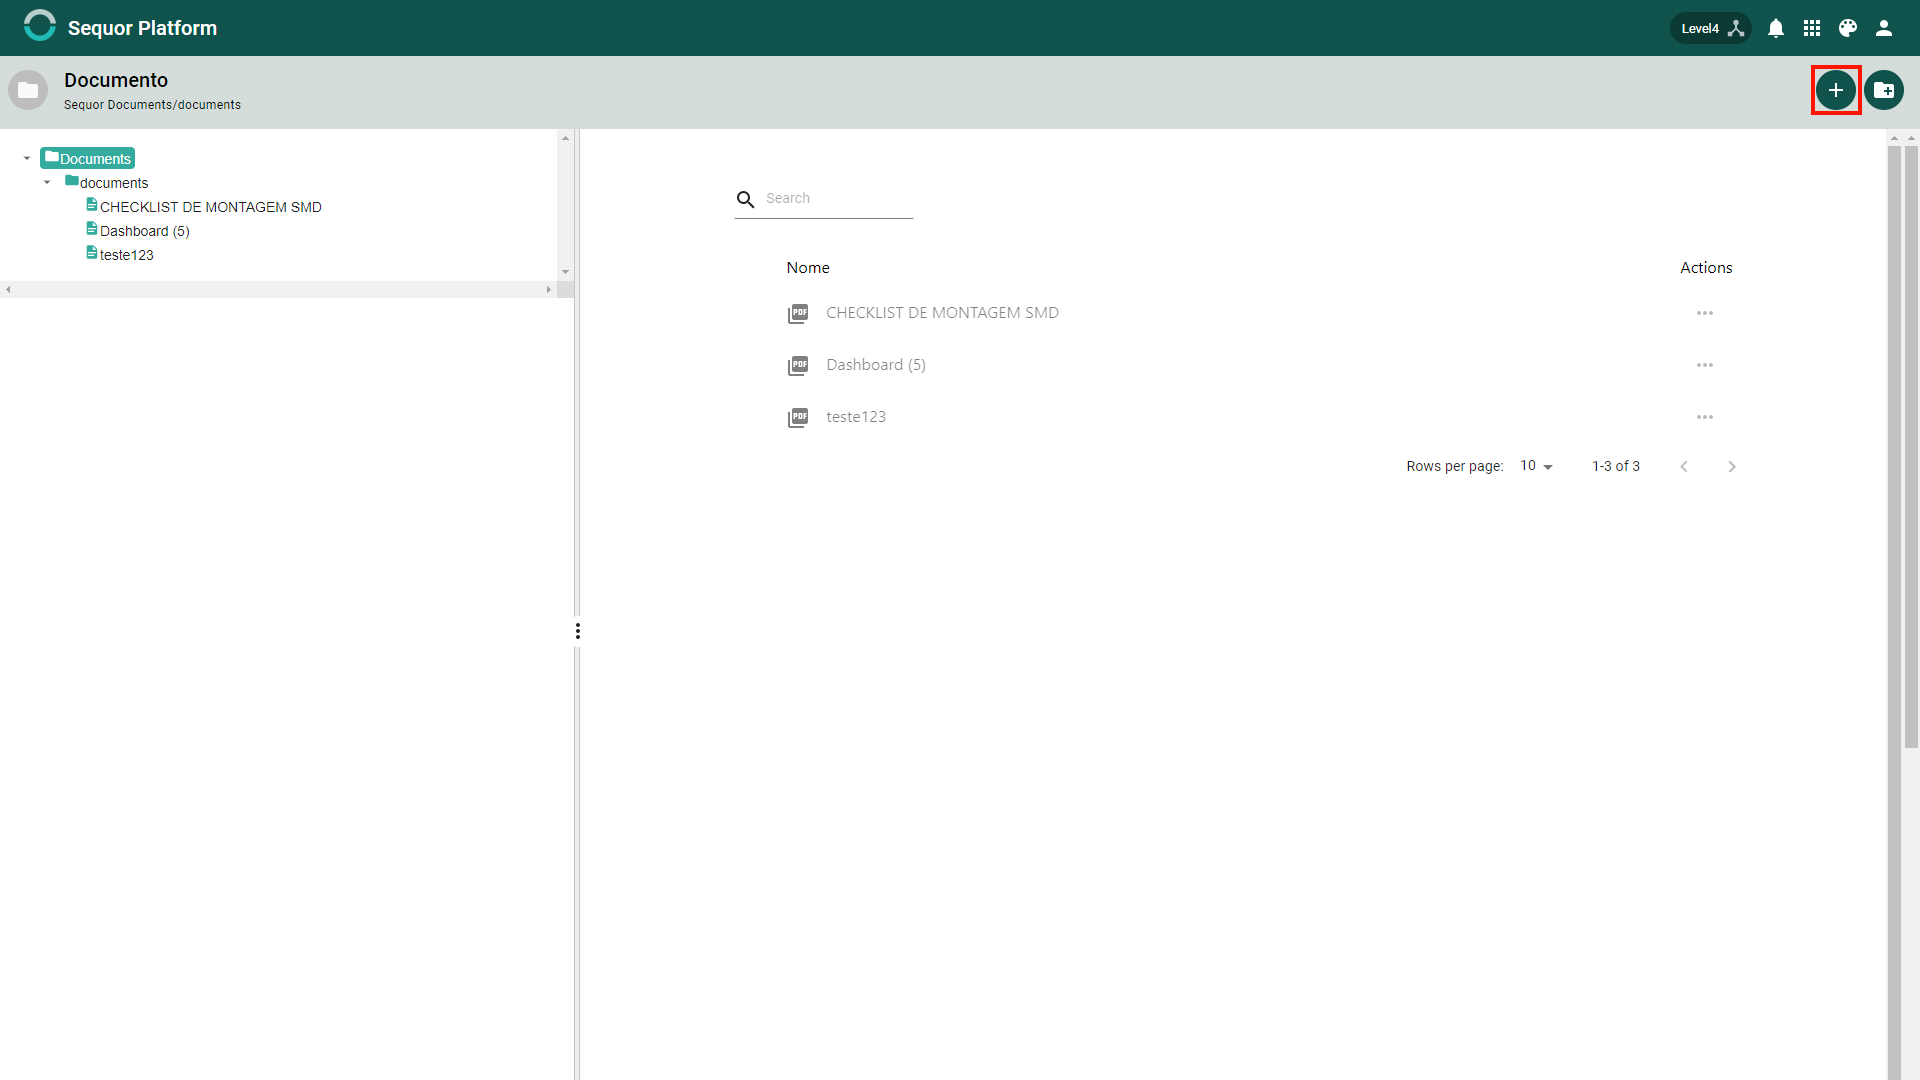Click the panel splitter handle dots

[577, 631]
